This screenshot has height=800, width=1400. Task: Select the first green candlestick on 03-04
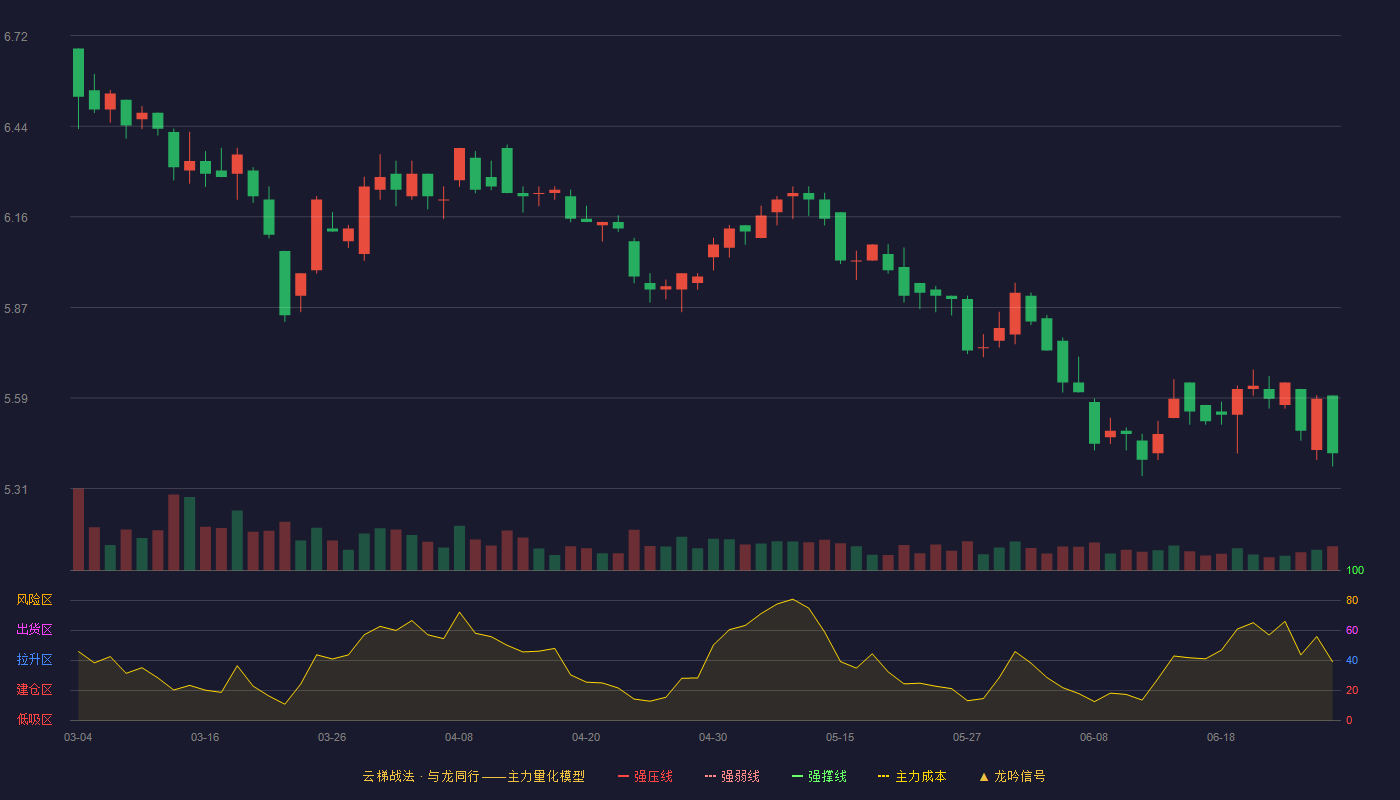[78, 72]
